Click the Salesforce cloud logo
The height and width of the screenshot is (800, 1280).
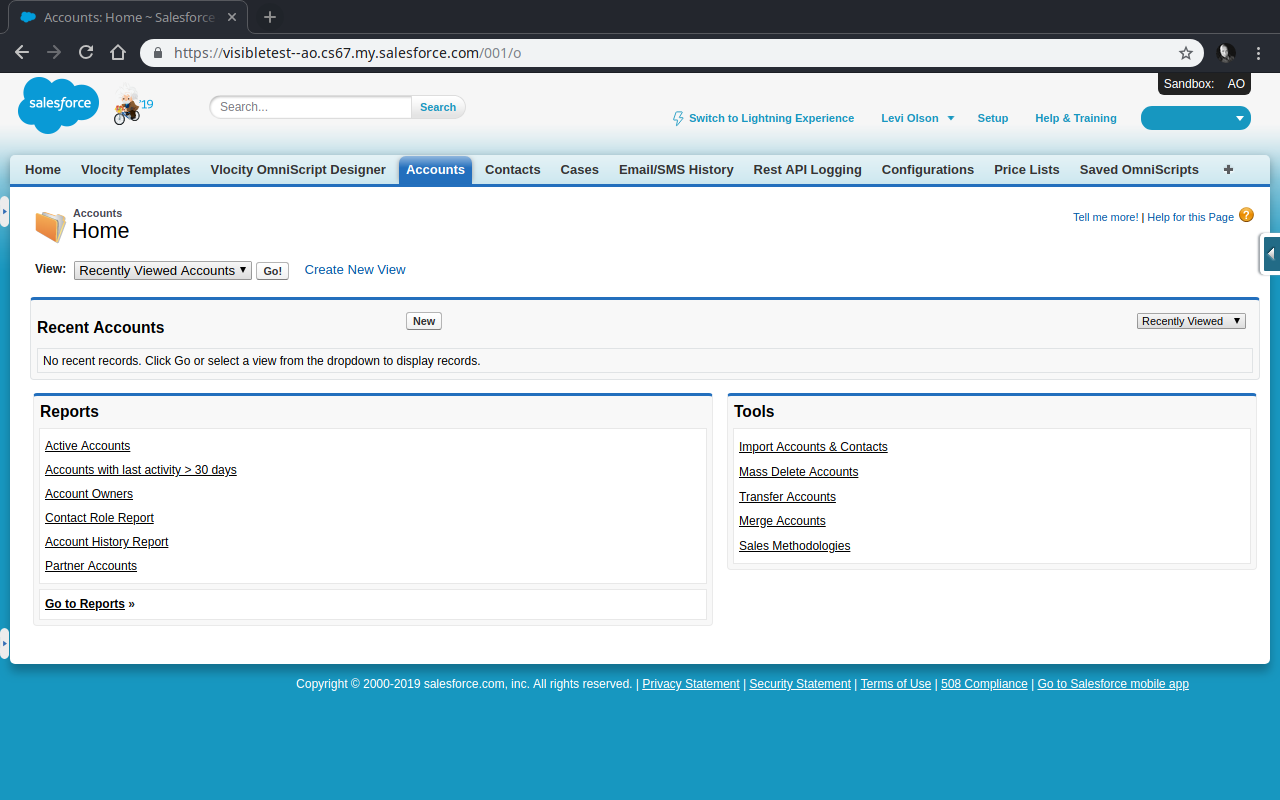[59, 105]
